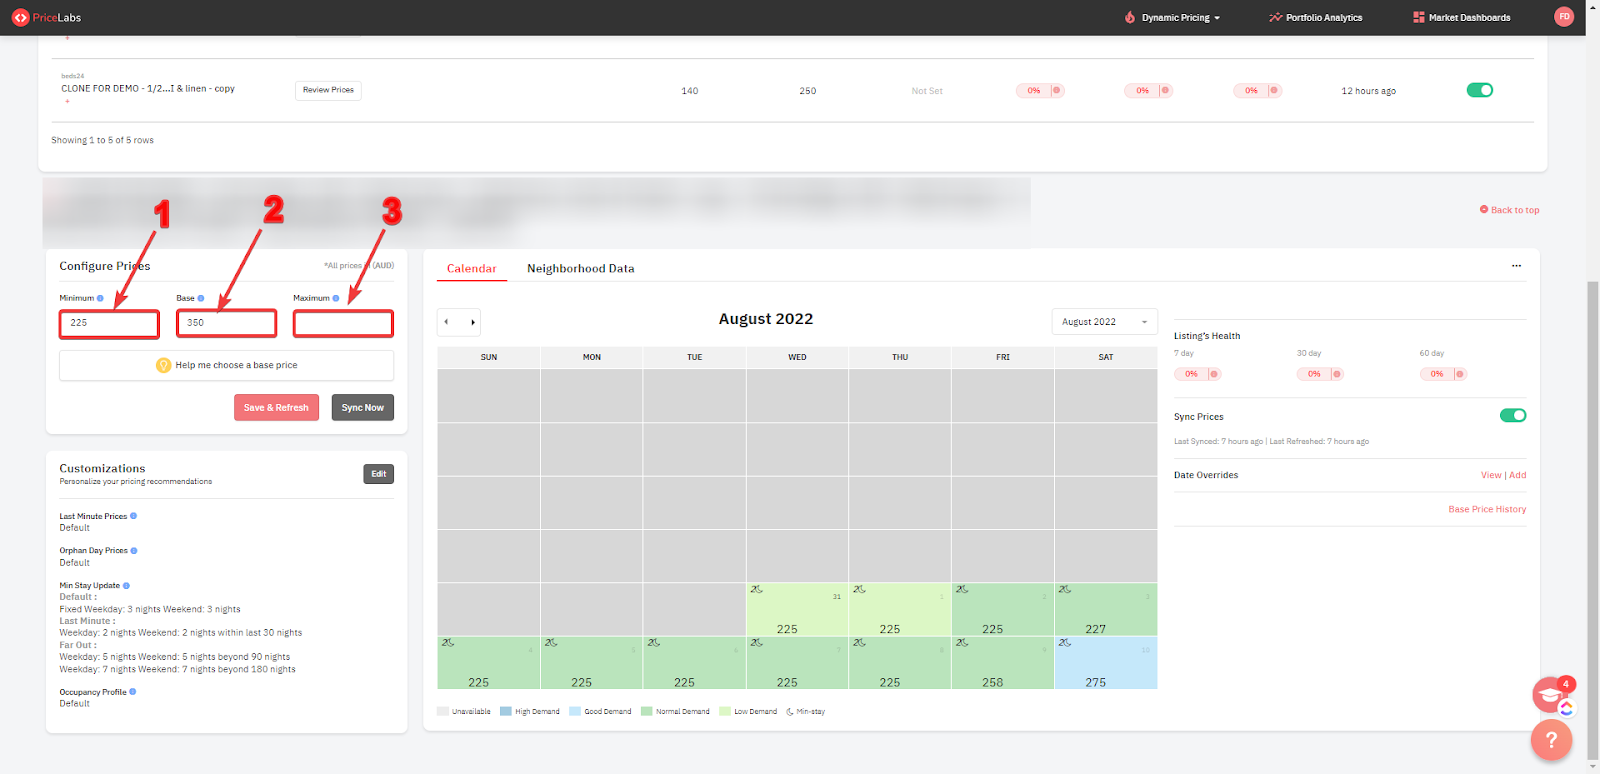
Task: Click the Minimum price input field
Action: pos(109,323)
